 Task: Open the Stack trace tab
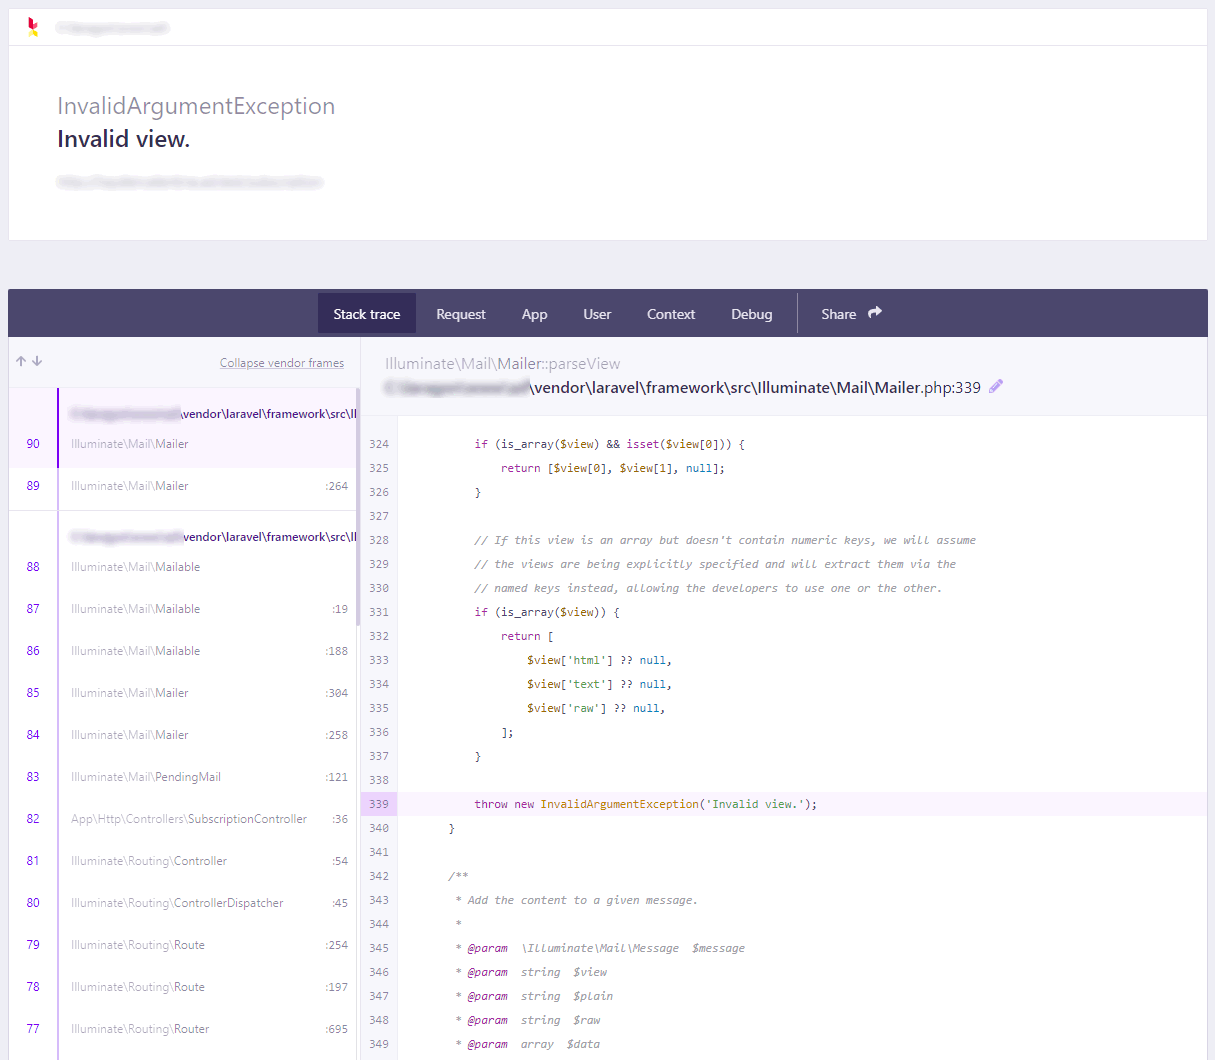[x=367, y=314]
